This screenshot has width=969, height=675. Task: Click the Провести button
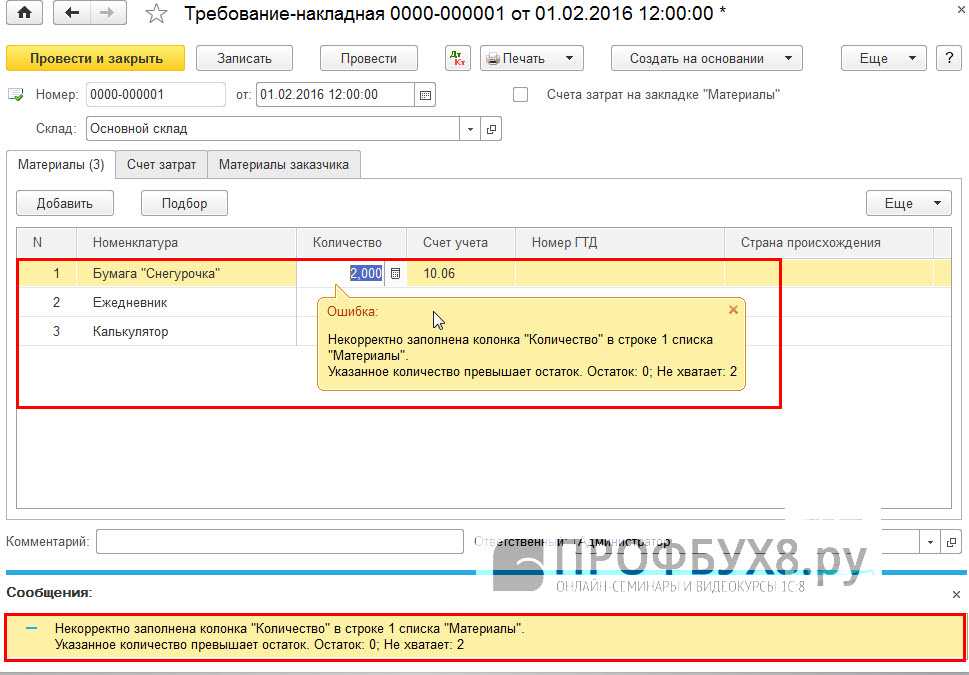pos(369,59)
